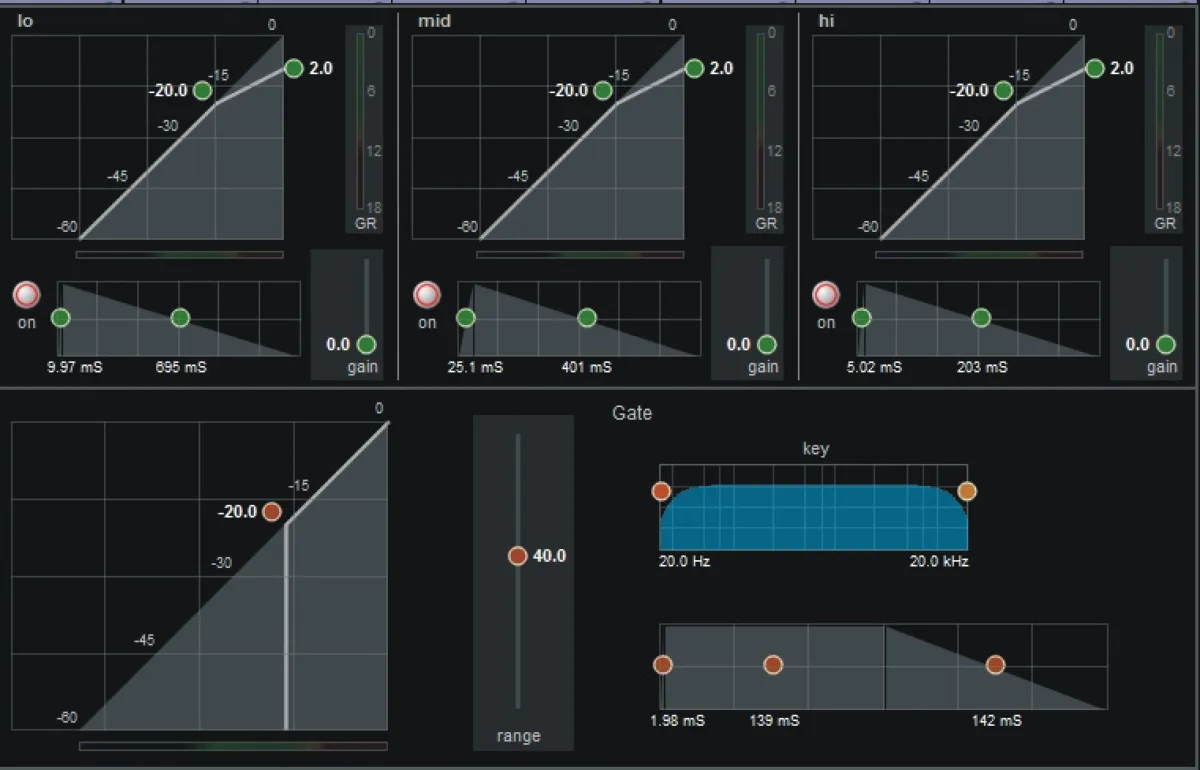Click the Gate section title

632,412
